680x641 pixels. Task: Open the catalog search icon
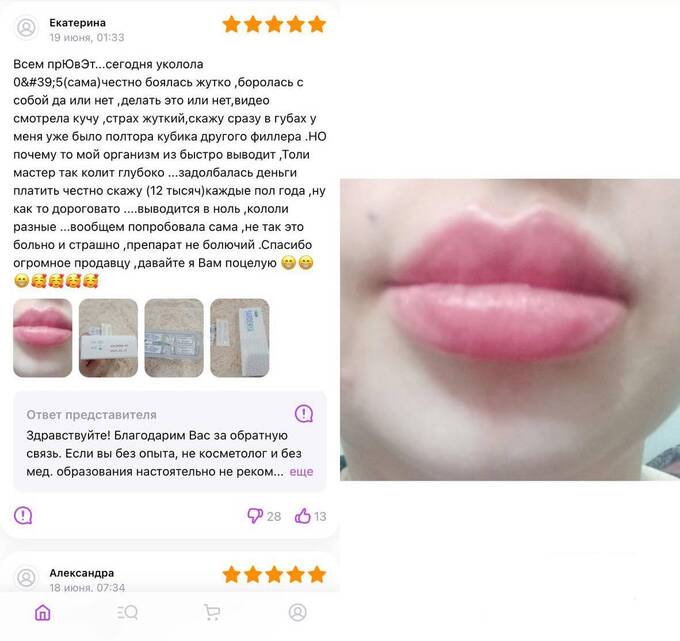tap(128, 612)
